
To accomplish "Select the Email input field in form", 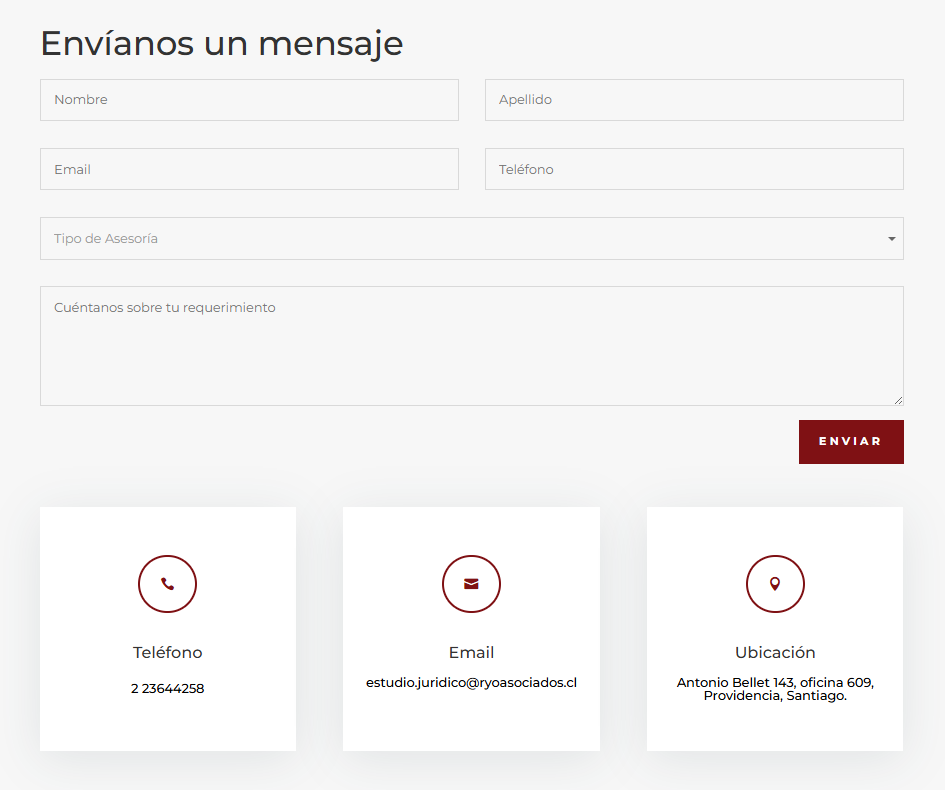I will coord(249,169).
